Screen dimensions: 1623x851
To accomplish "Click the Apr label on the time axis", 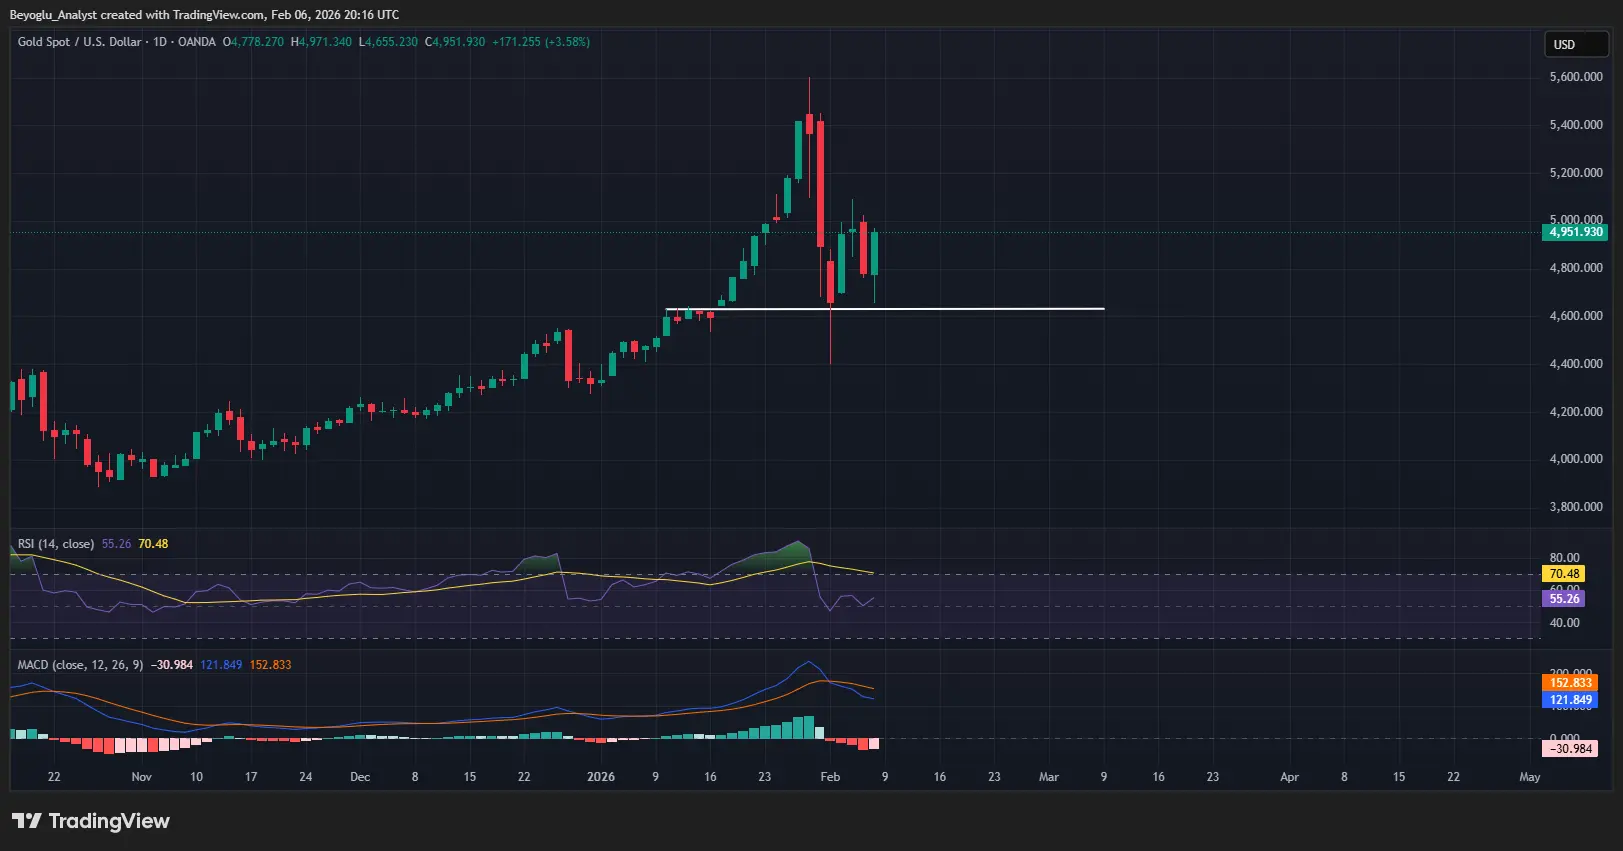I will coord(1290,777).
